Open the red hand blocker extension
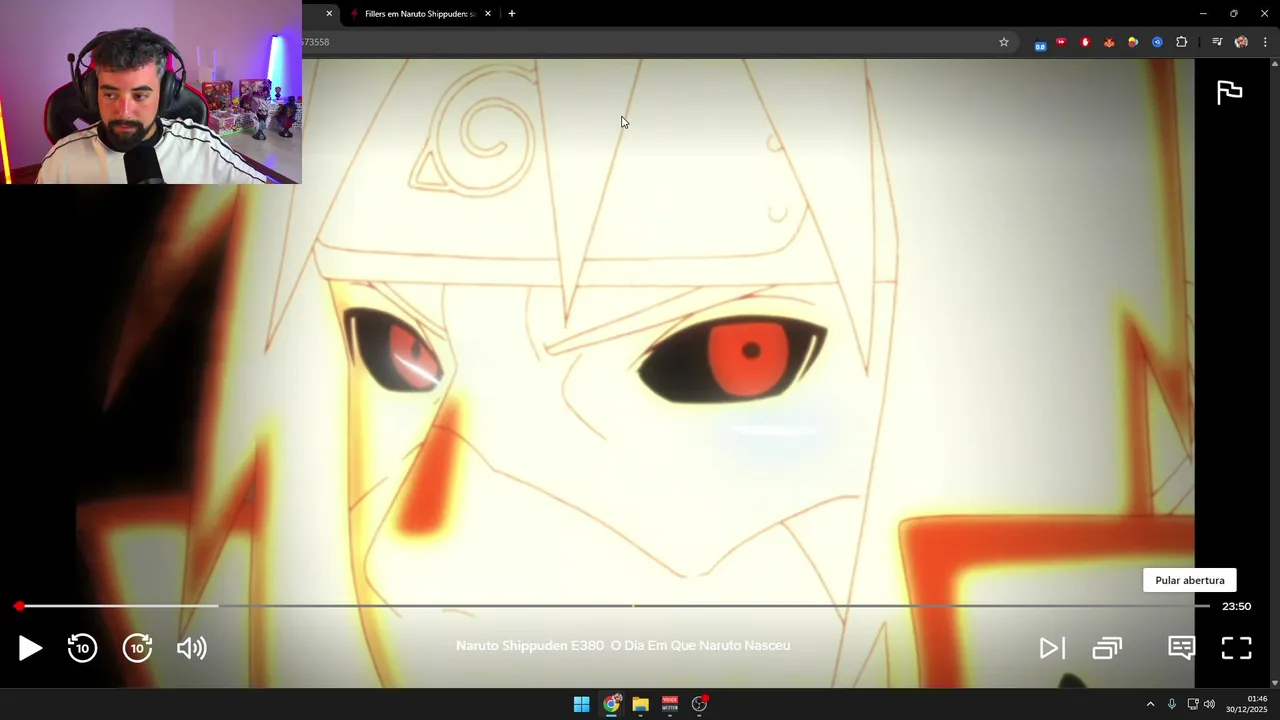Screen dimensions: 1280x720 1085,42
